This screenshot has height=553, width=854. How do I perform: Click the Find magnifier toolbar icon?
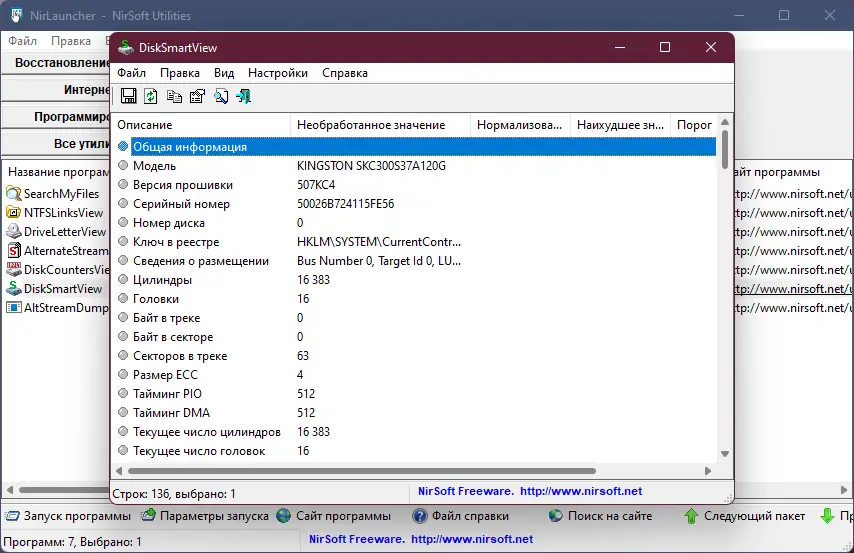pos(221,96)
